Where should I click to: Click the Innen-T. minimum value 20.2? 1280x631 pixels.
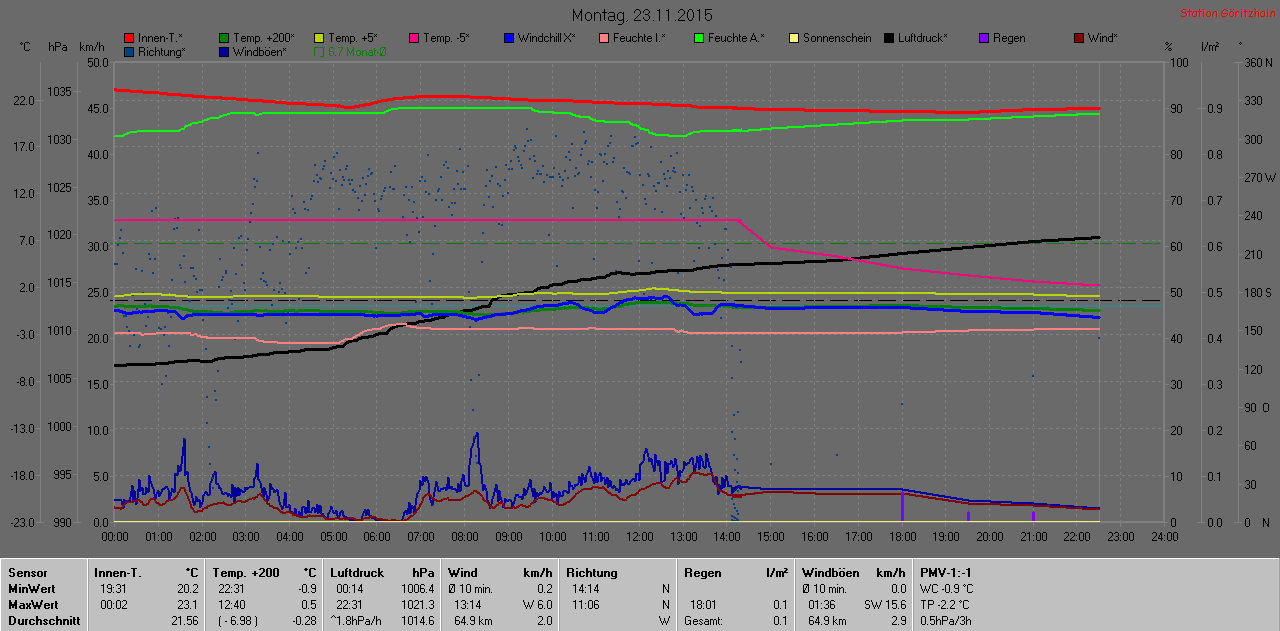(188, 589)
